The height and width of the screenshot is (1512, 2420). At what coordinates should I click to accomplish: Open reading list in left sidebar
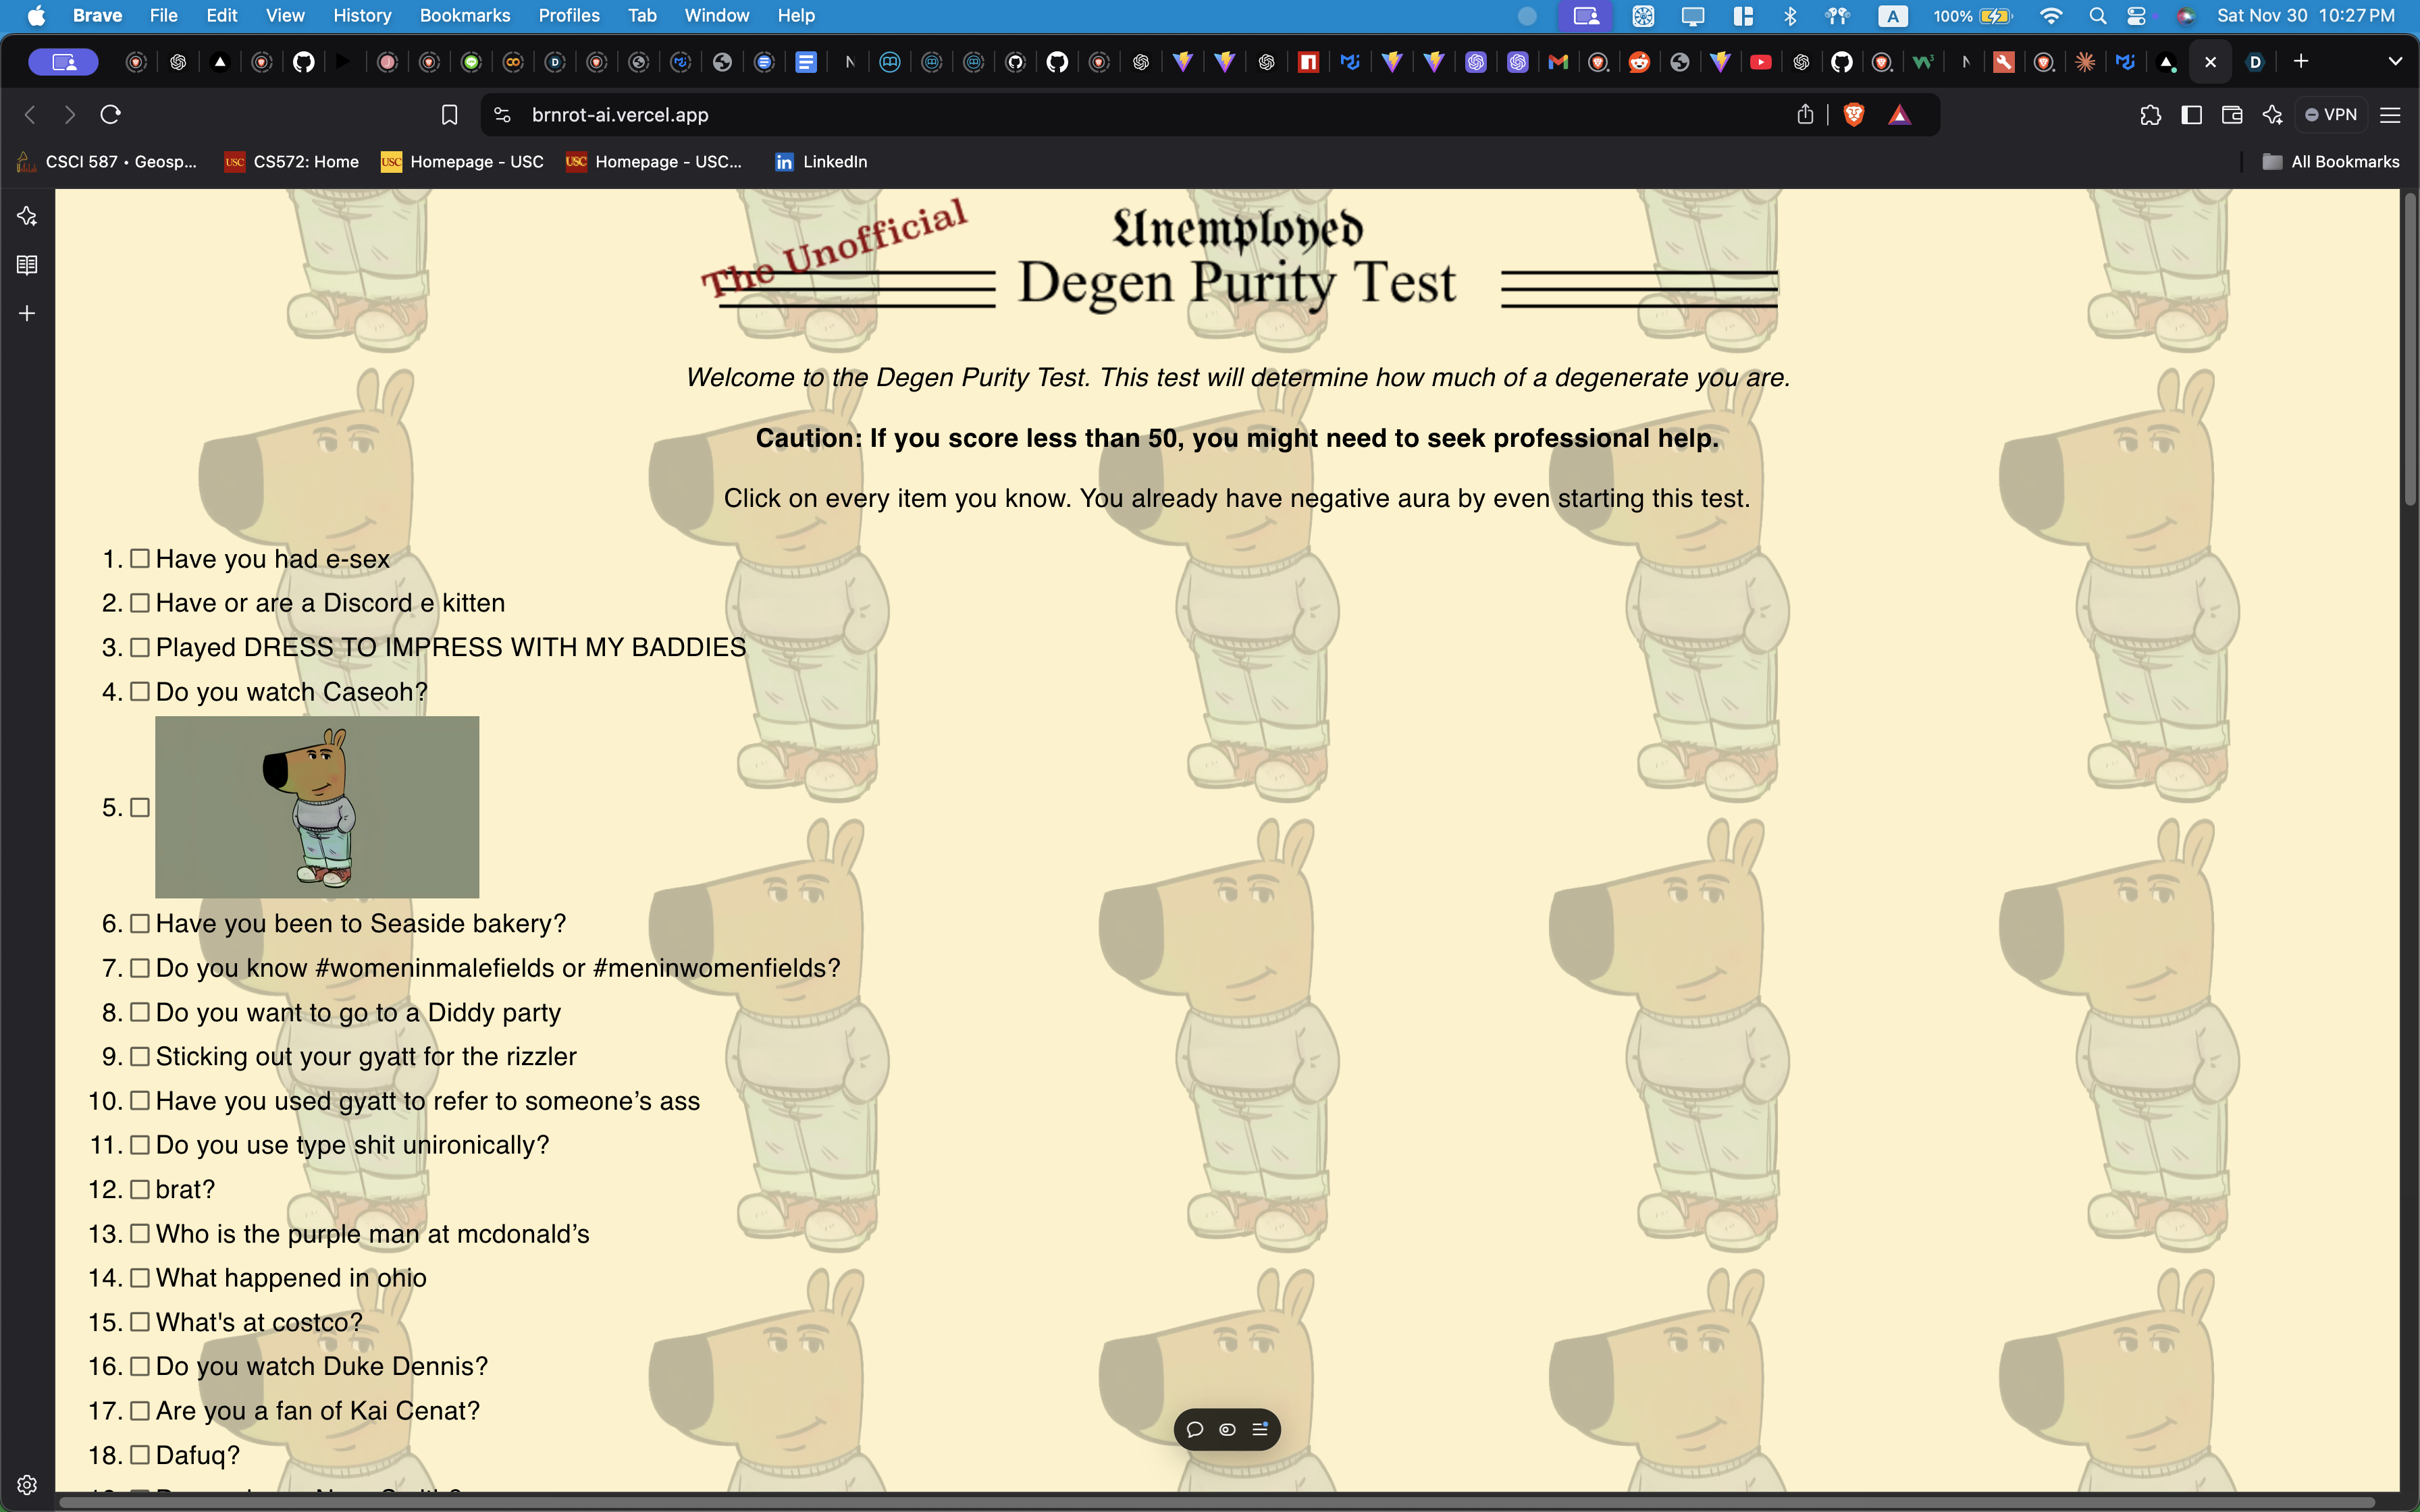[27, 265]
